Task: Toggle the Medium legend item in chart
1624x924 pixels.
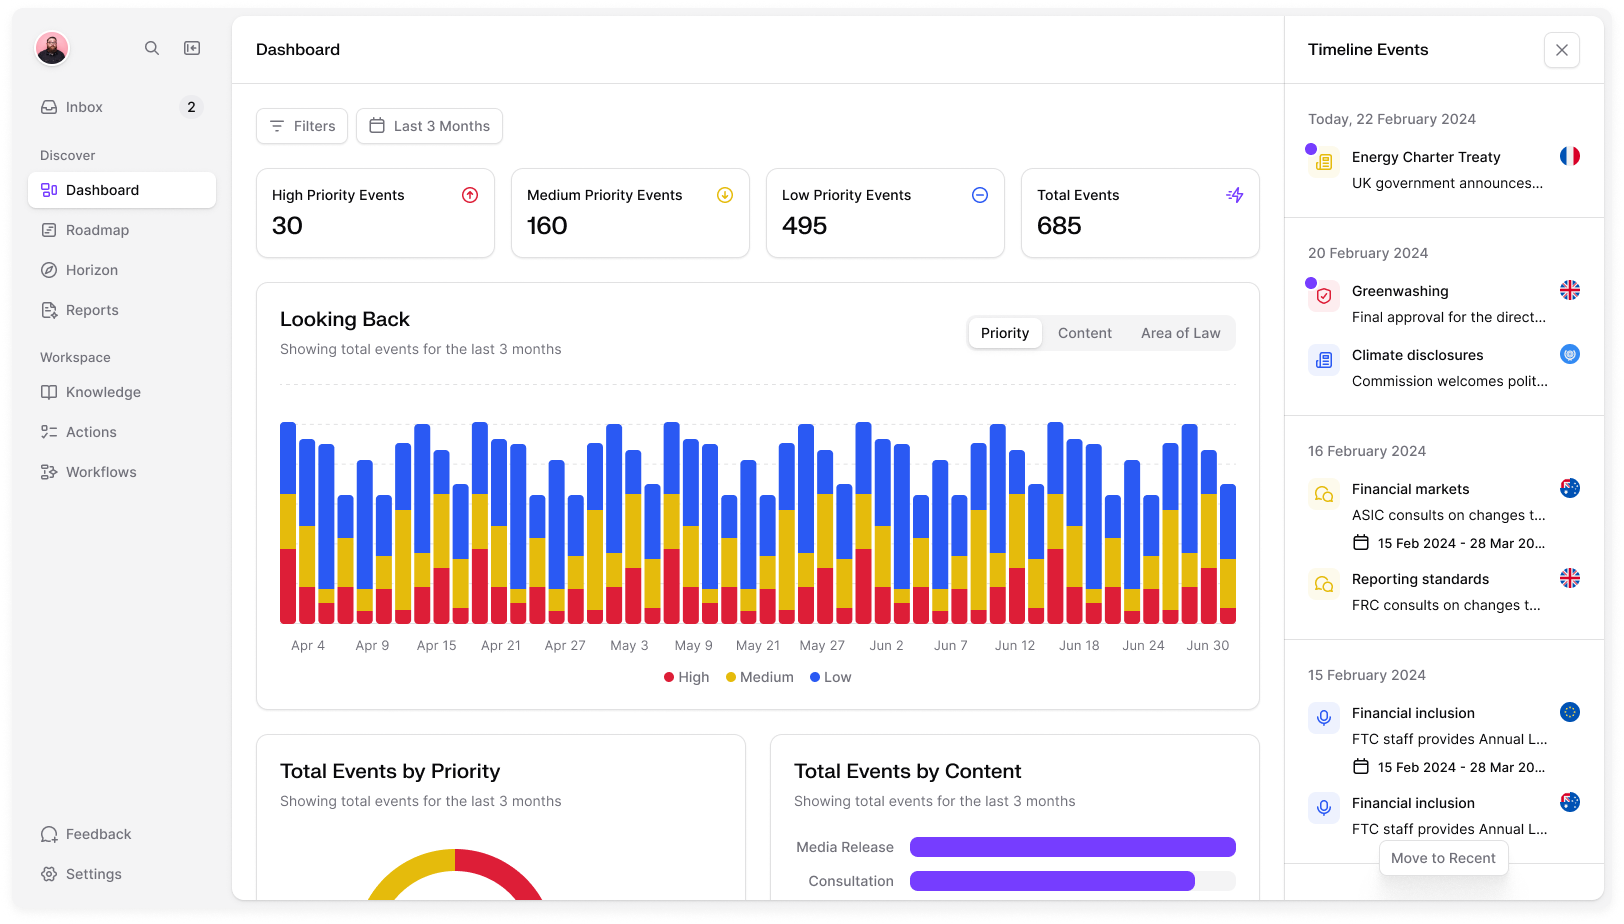Action: click(760, 677)
